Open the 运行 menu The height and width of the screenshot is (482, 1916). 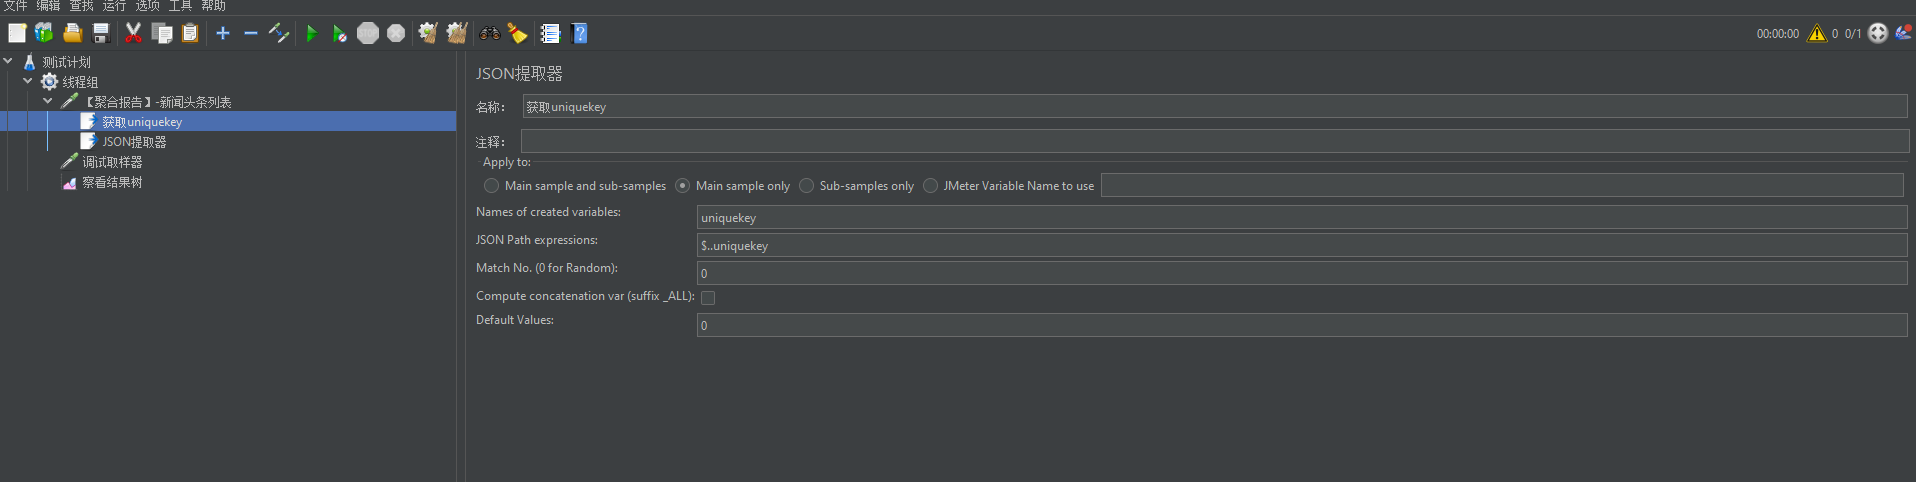pos(114,6)
